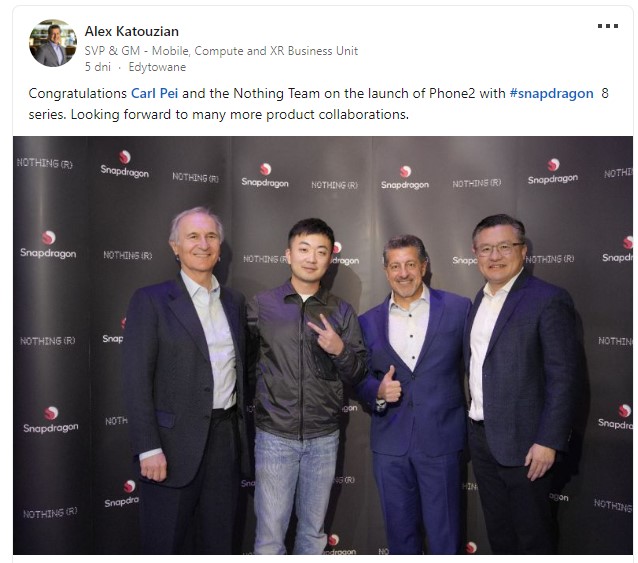638x563 pixels.
Task: Open Alex Katouzian's profile name link
Action: pyautogui.click(x=131, y=31)
